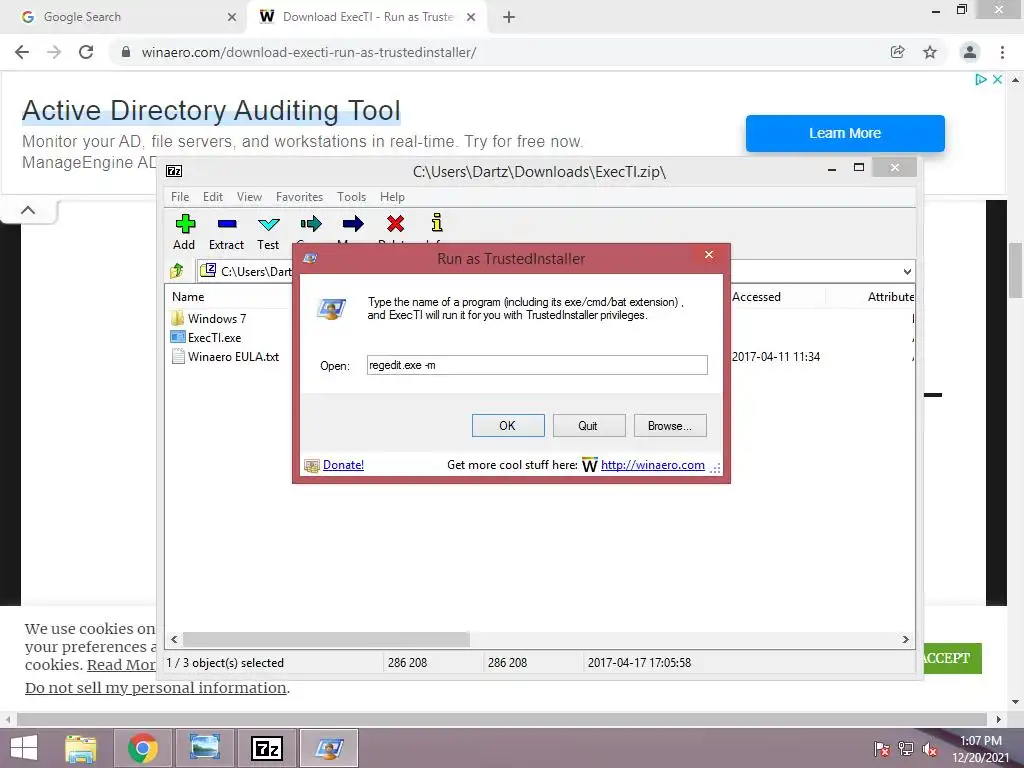The width and height of the screenshot is (1024, 768).
Task: Open the http://winaero.com link
Action: 652,465
